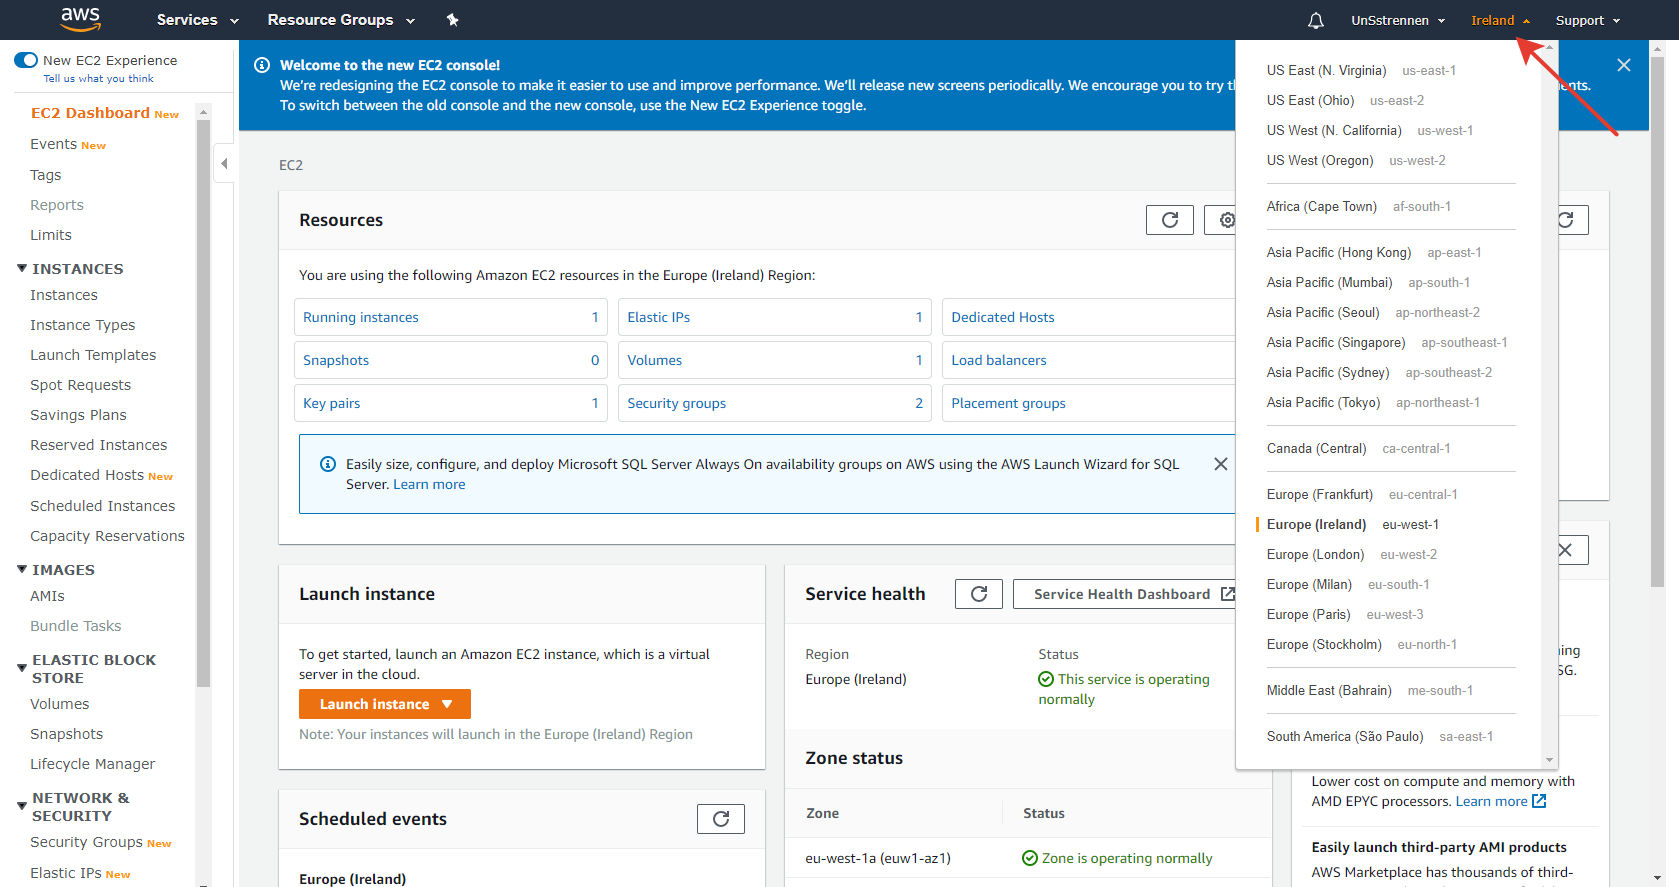Expand the Services dropdown menu
This screenshot has width=1679, height=887.
click(x=198, y=20)
